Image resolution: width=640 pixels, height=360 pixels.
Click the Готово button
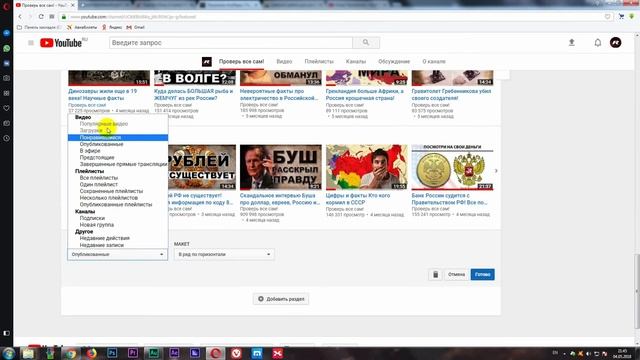tap(482, 274)
